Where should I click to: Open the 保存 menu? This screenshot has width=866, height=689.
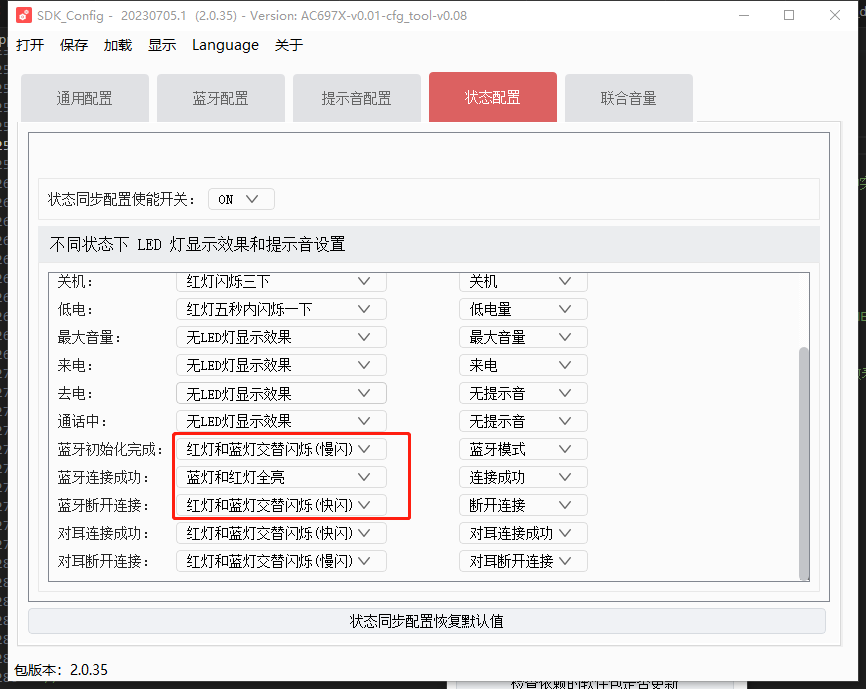click(73, 45)
